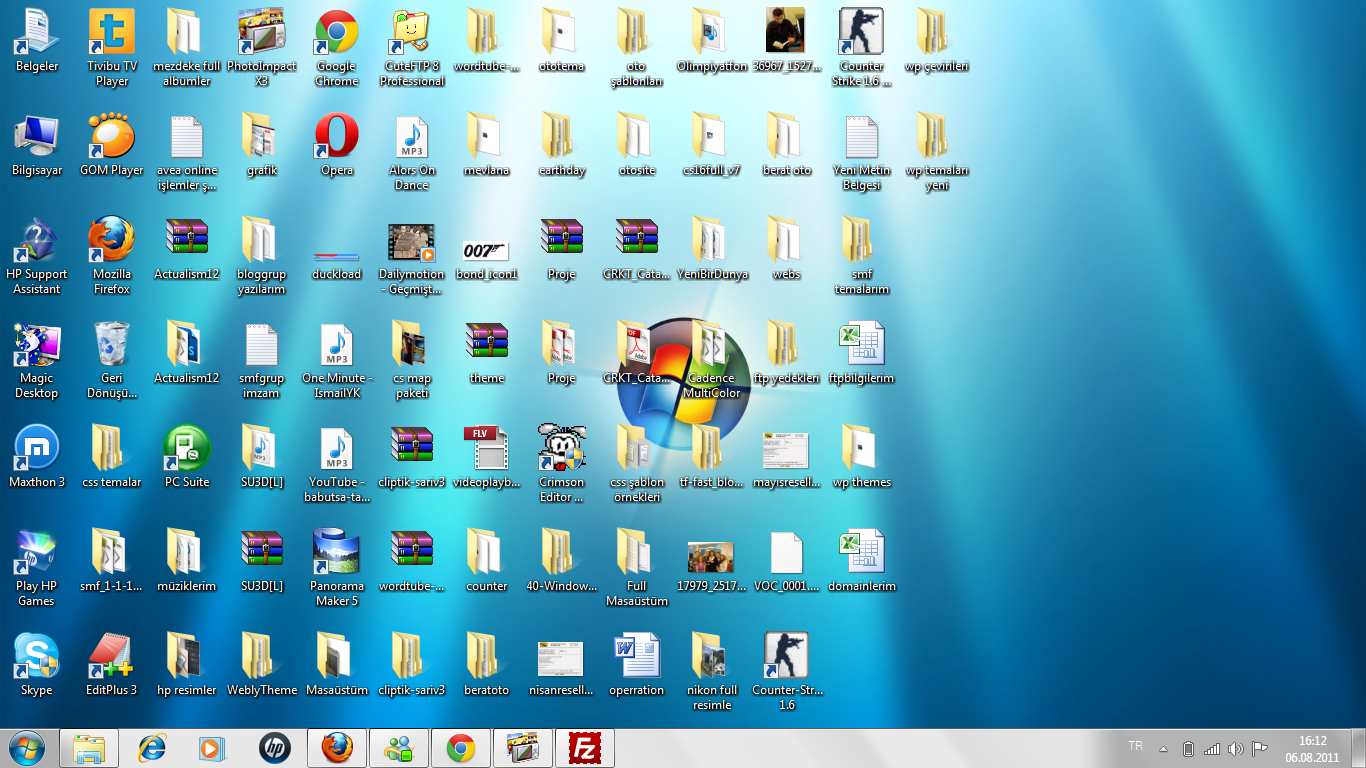Click the CRKT_Cata... PDF document
This screenshot has width=1366, height=768.
point(637,352)
